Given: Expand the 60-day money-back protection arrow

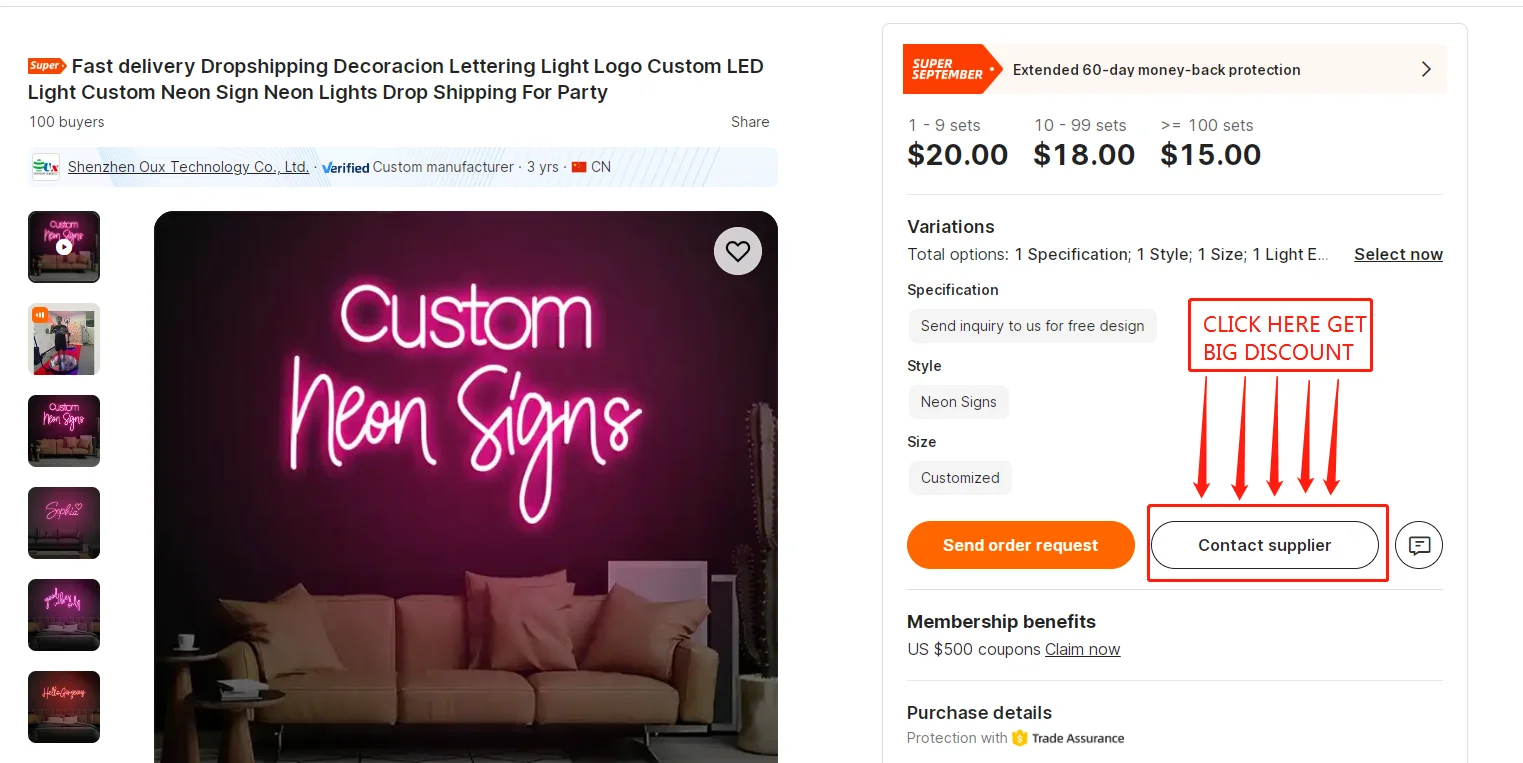Looking at the screenshot, I should (x=1426, y=69).
